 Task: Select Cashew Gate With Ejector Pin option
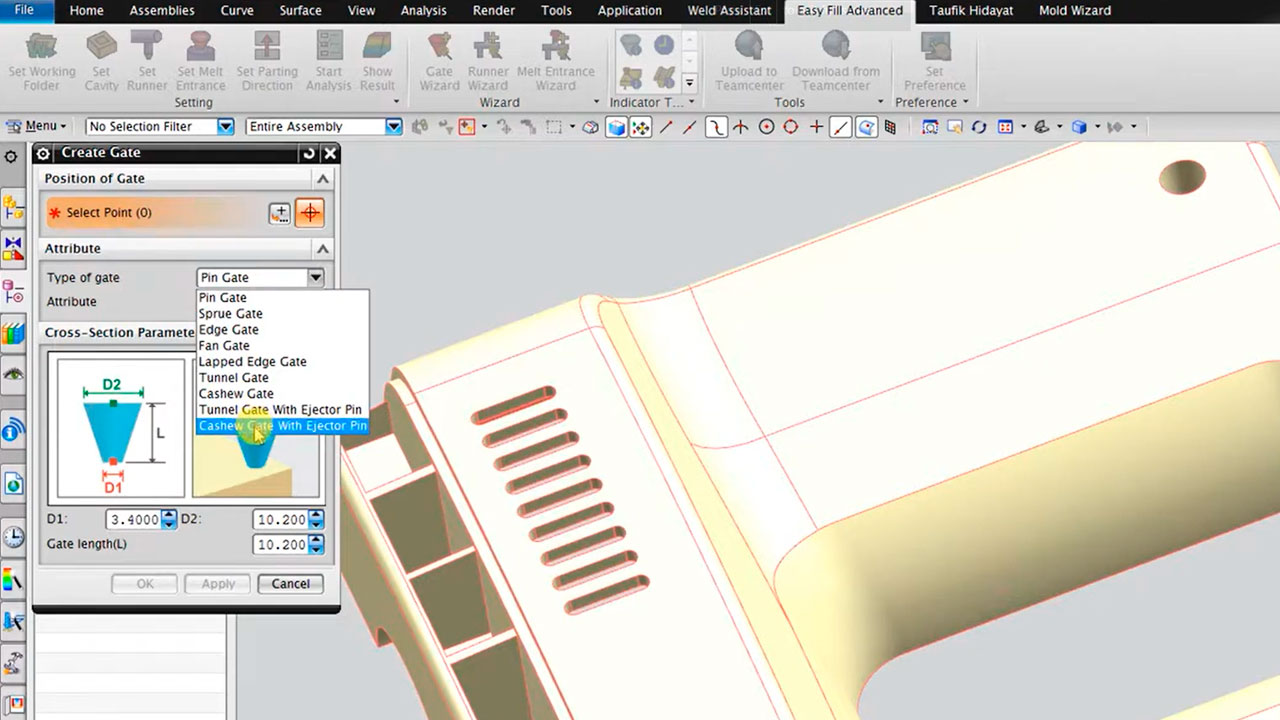tap(282, 426)
